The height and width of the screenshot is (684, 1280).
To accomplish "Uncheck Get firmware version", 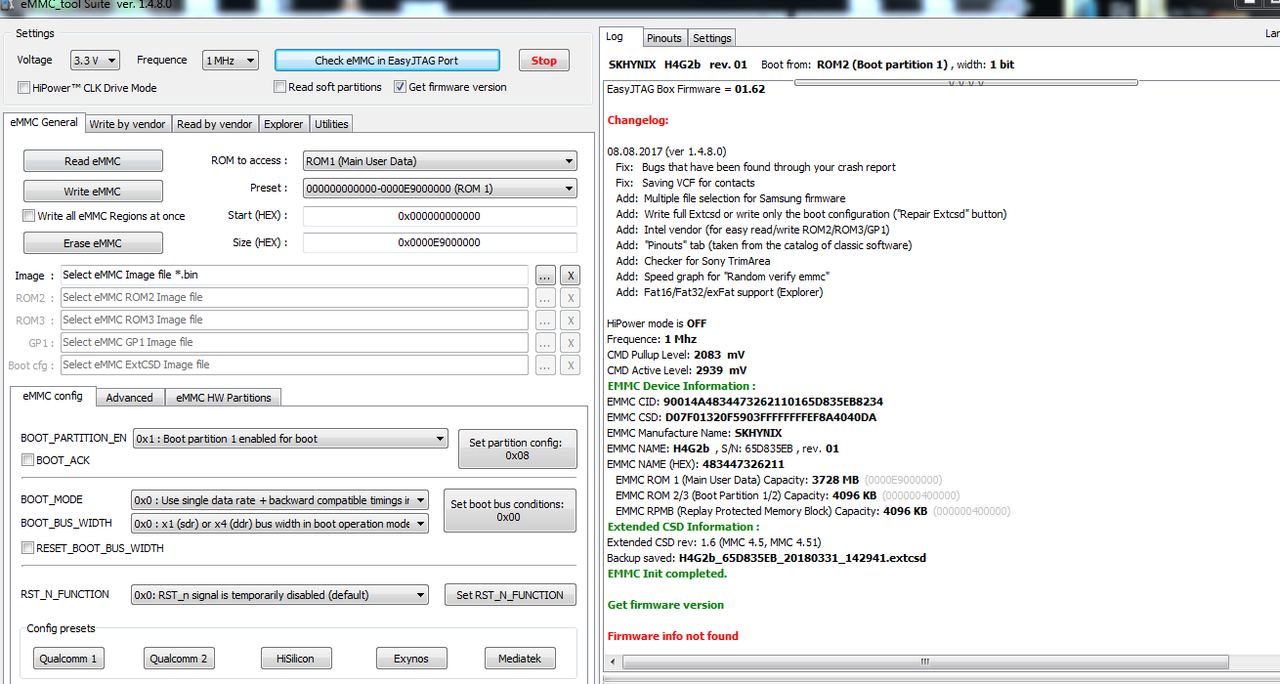I will coord(400,87).
